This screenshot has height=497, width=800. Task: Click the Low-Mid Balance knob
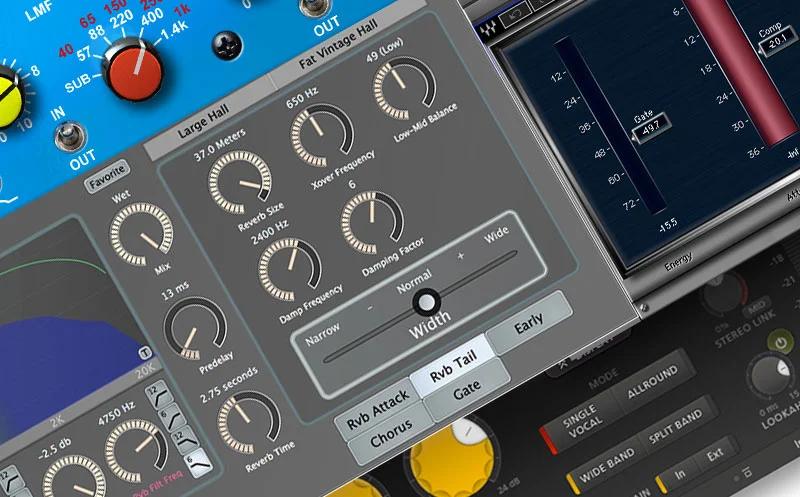(x=404, y=88)
